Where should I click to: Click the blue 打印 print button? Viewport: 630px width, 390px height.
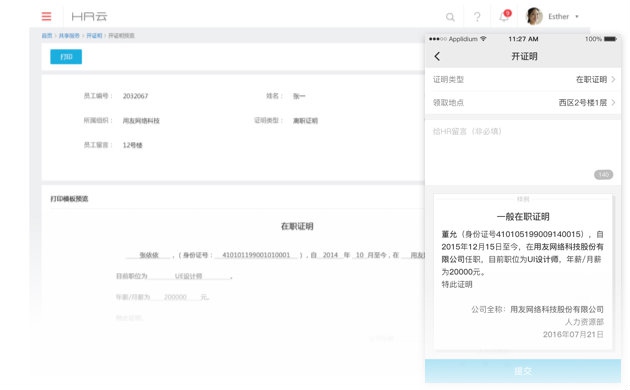point(66,57)
